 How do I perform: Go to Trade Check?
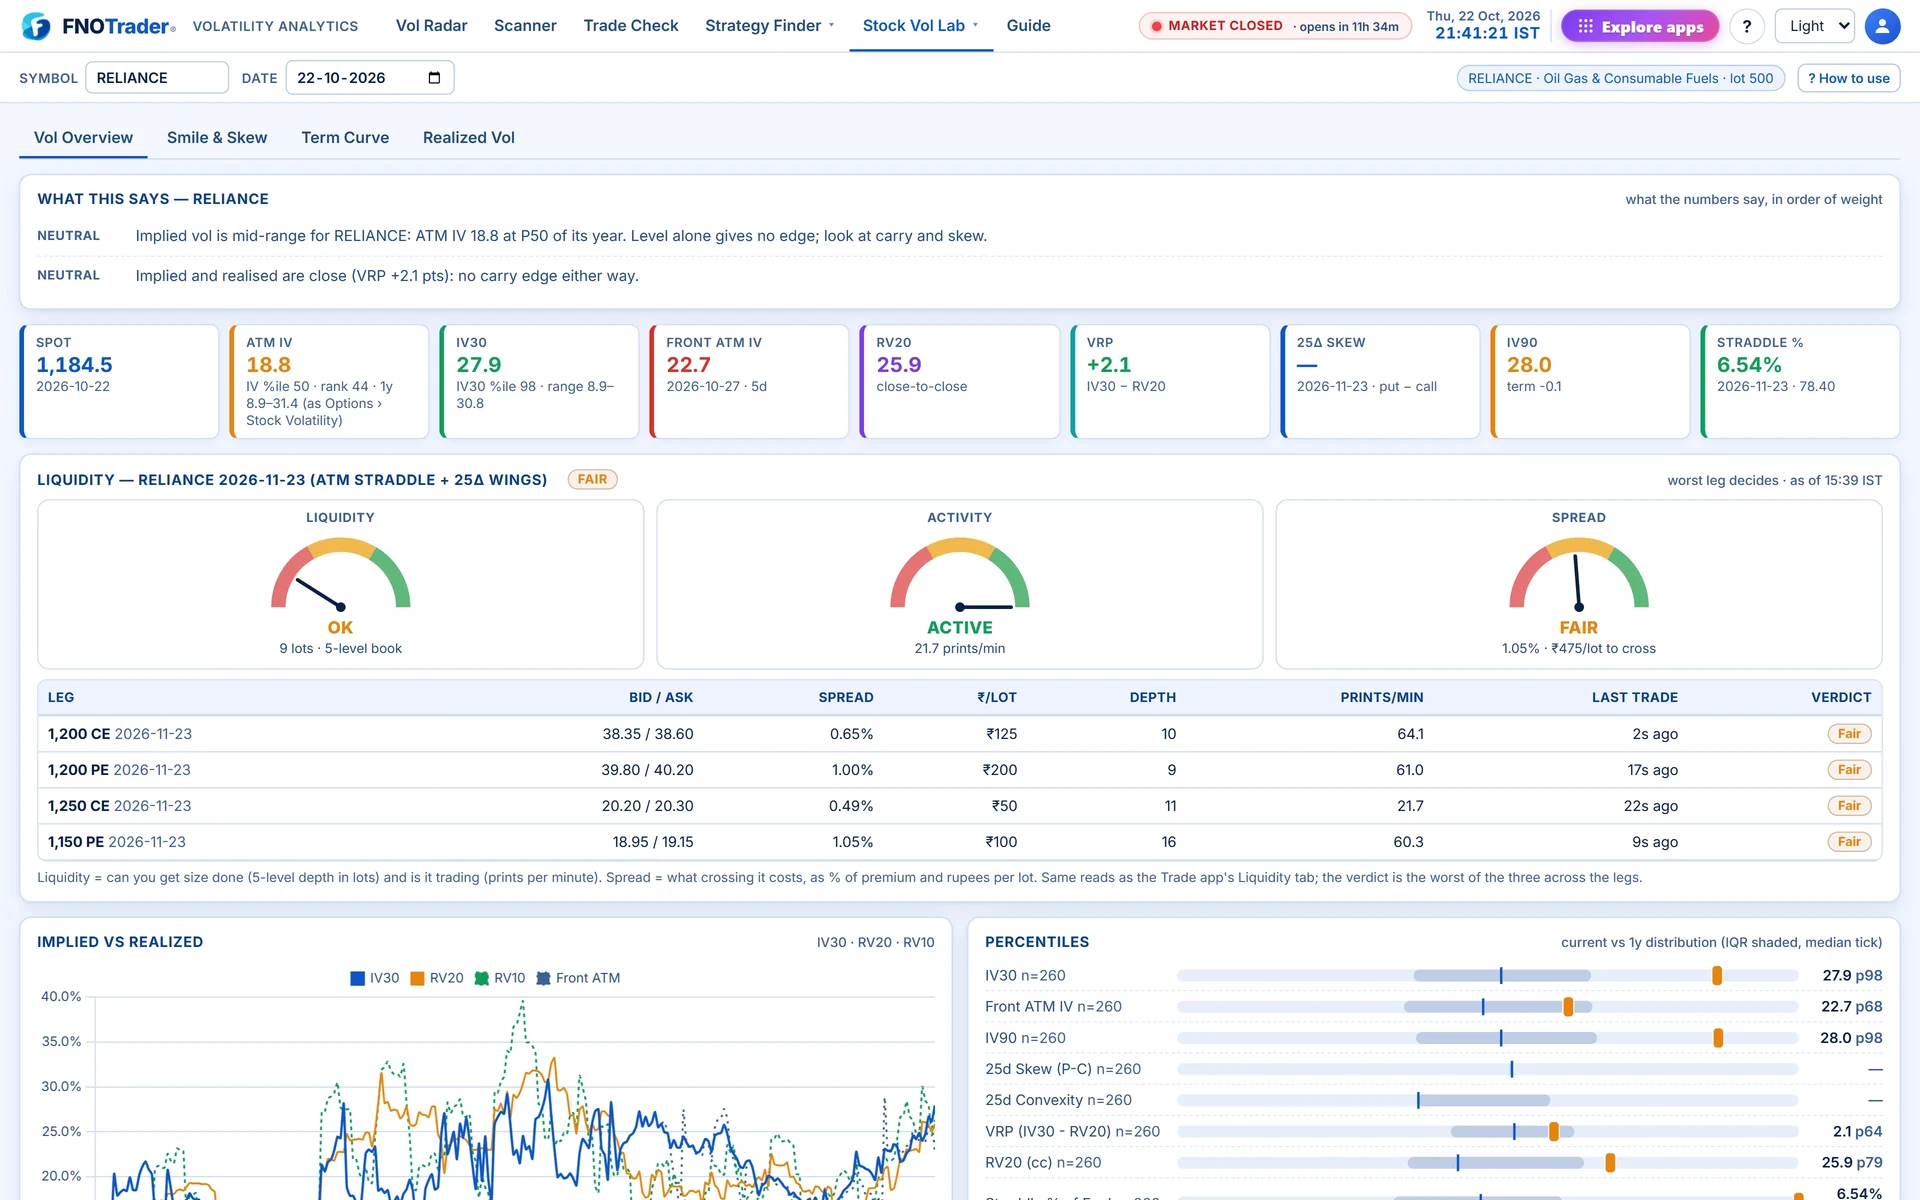coord(631,26)
